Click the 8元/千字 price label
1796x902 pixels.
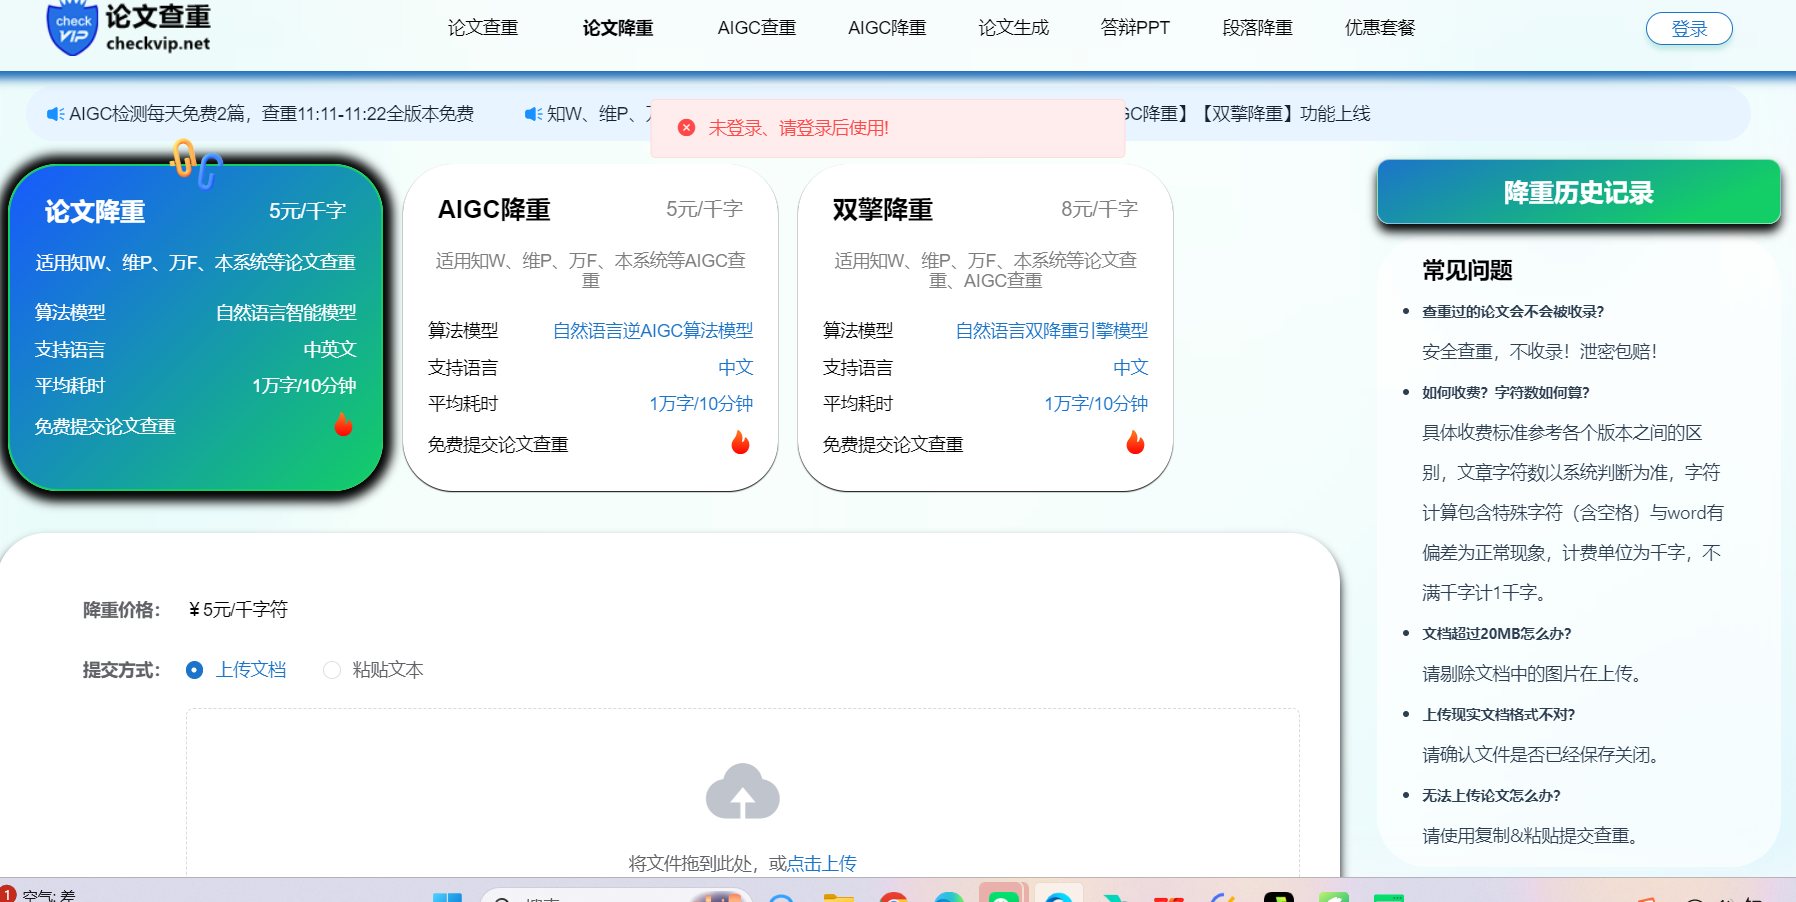(1099, 209)
